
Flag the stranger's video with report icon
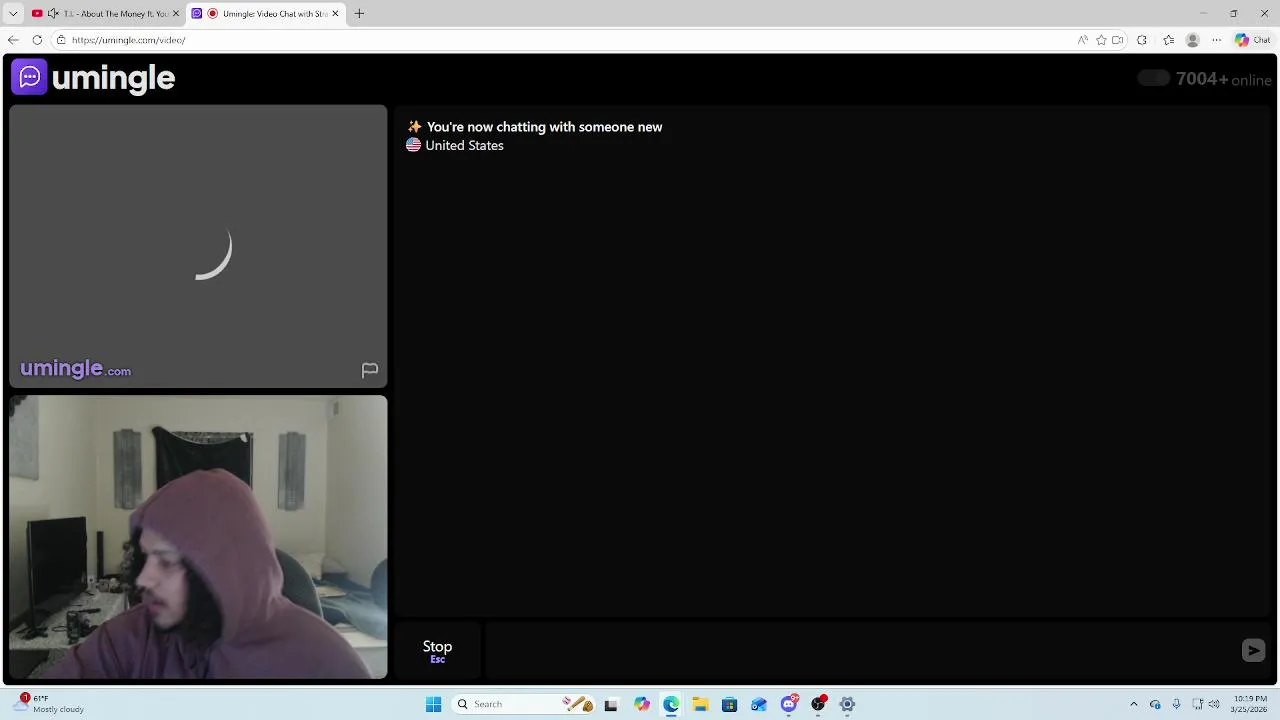(370, 370)
